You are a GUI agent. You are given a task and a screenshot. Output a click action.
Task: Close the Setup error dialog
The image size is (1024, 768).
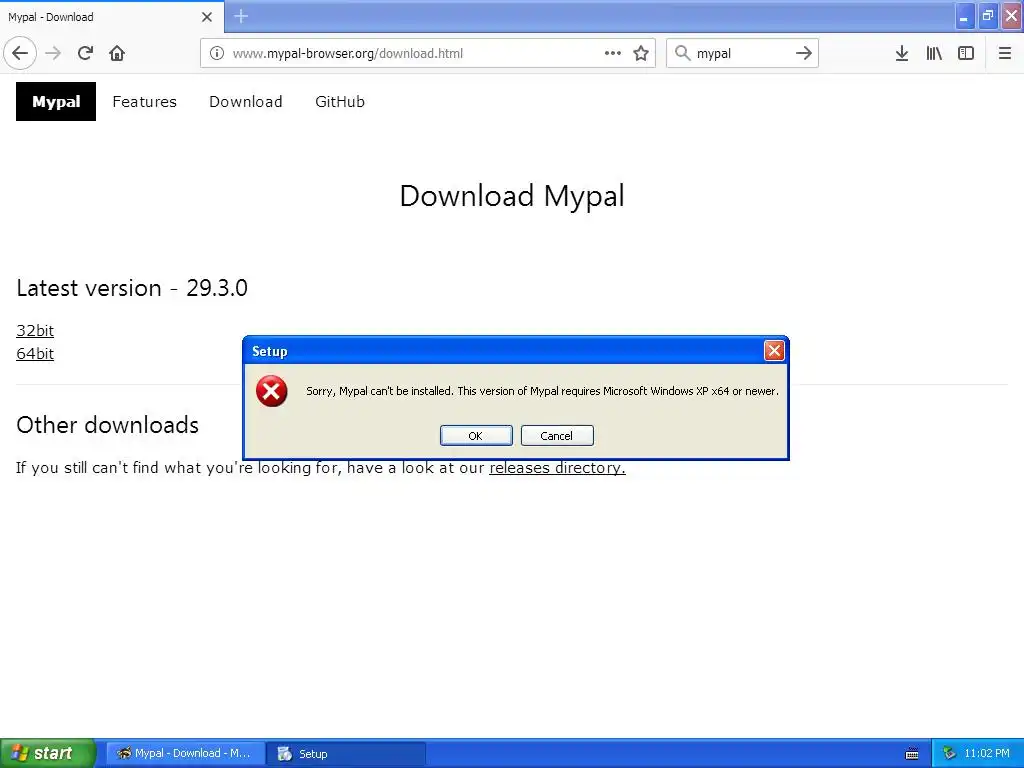click(774, 351)
